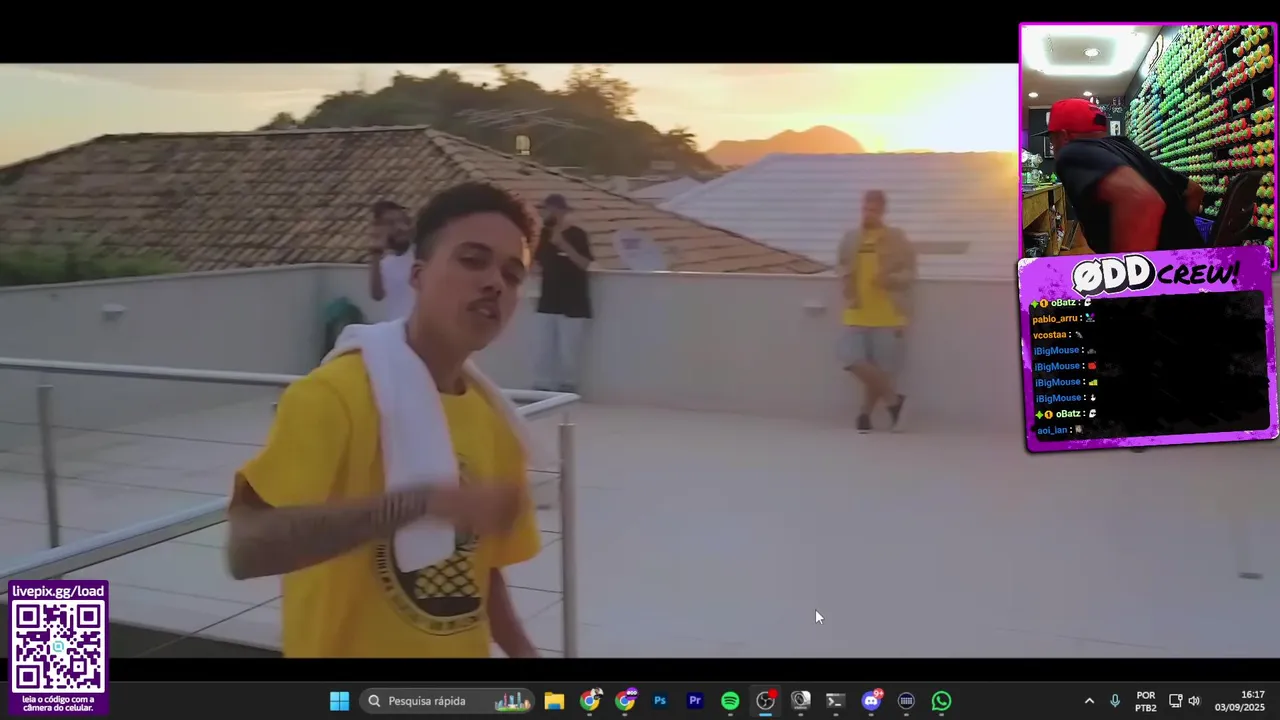Click the ODD CREW! chat header

point(1155,273)
